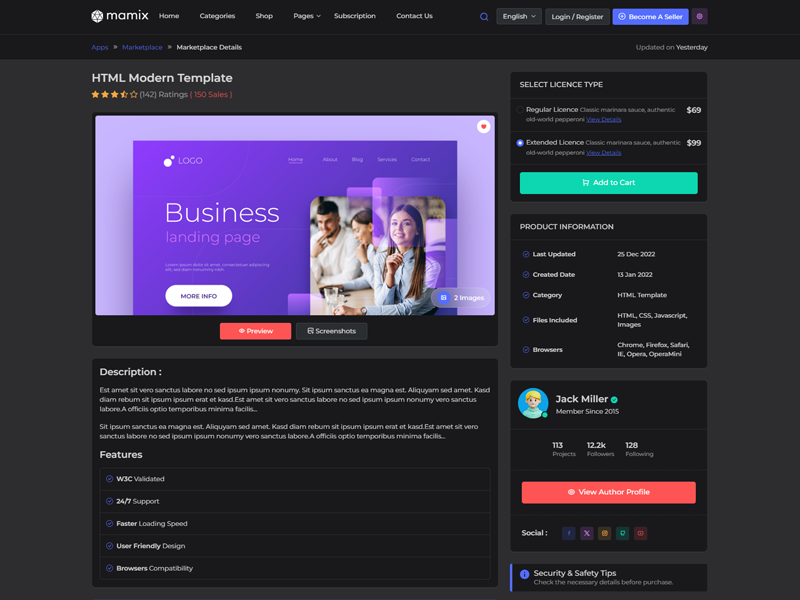This screenshot has width=800, height=600.
Task: Click the red Preview button
Action: pos(255,331)
